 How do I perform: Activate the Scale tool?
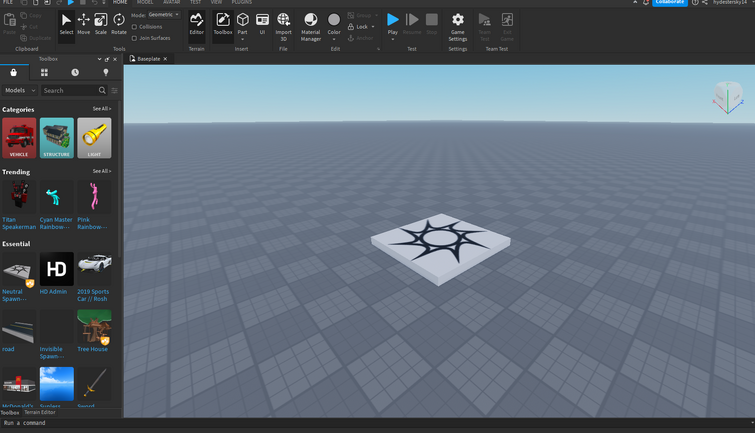pyautogui.click(x=101, y=24)
